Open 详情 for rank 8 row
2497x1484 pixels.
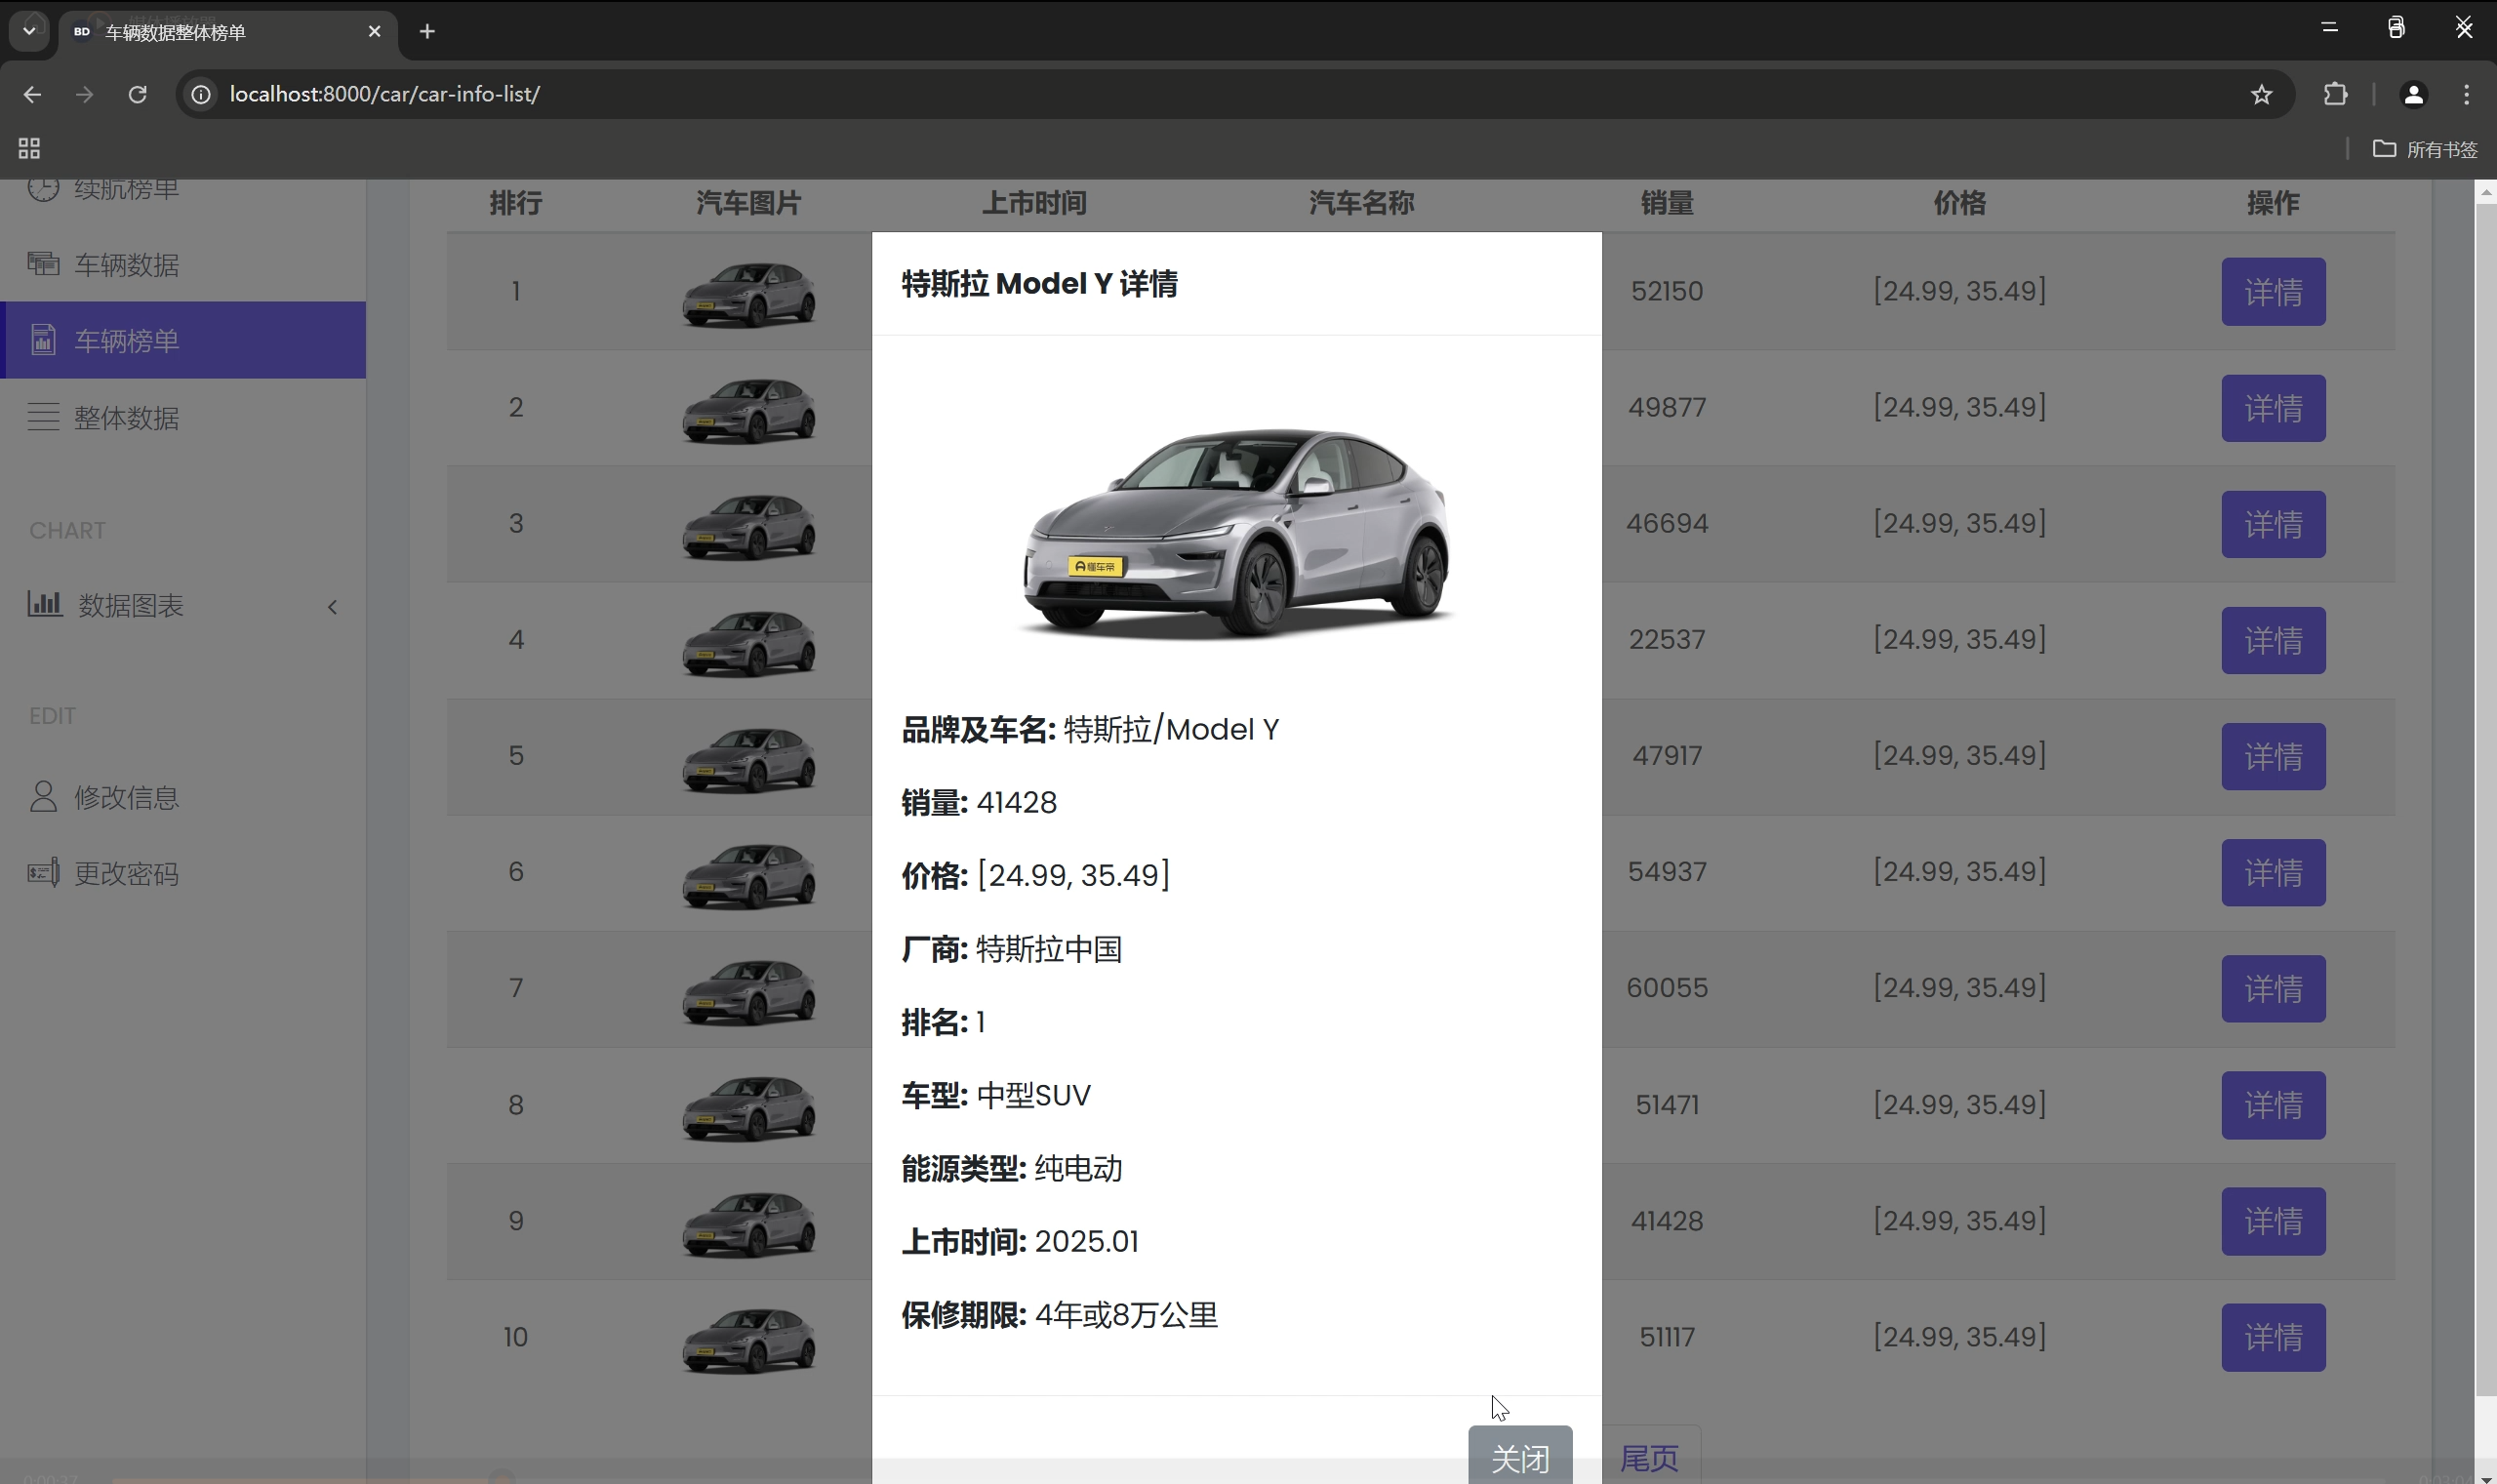[x=2273, y=1105]
